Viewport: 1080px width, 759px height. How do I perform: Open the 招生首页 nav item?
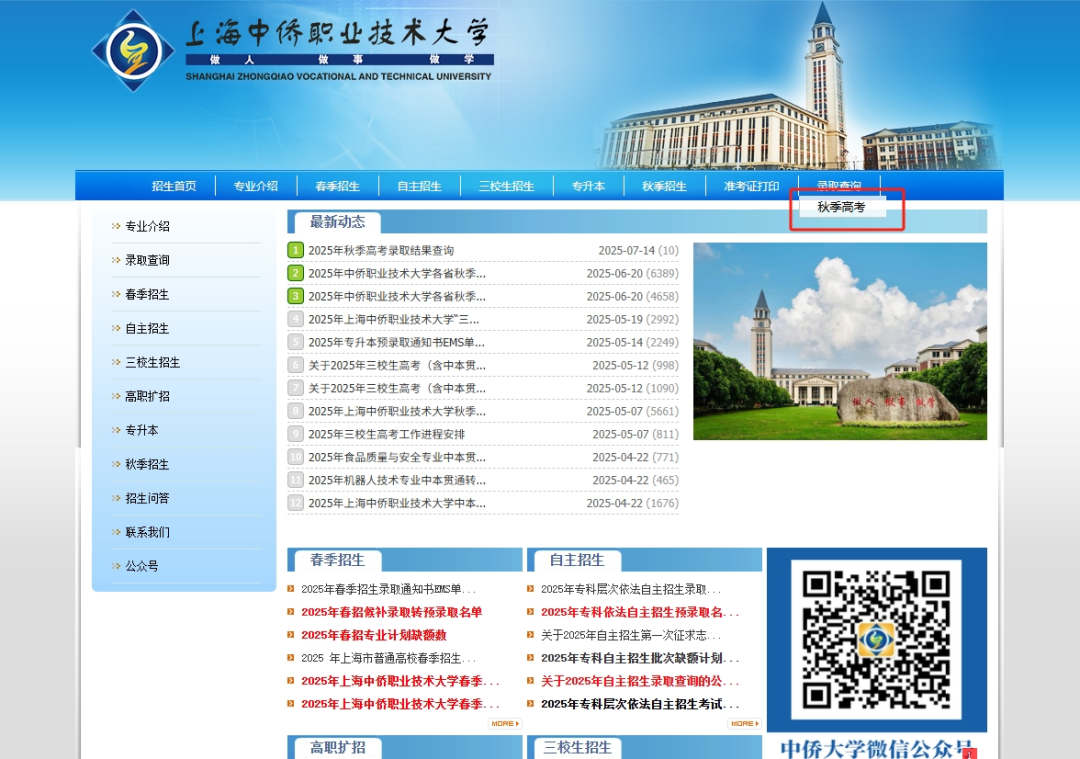174,186
